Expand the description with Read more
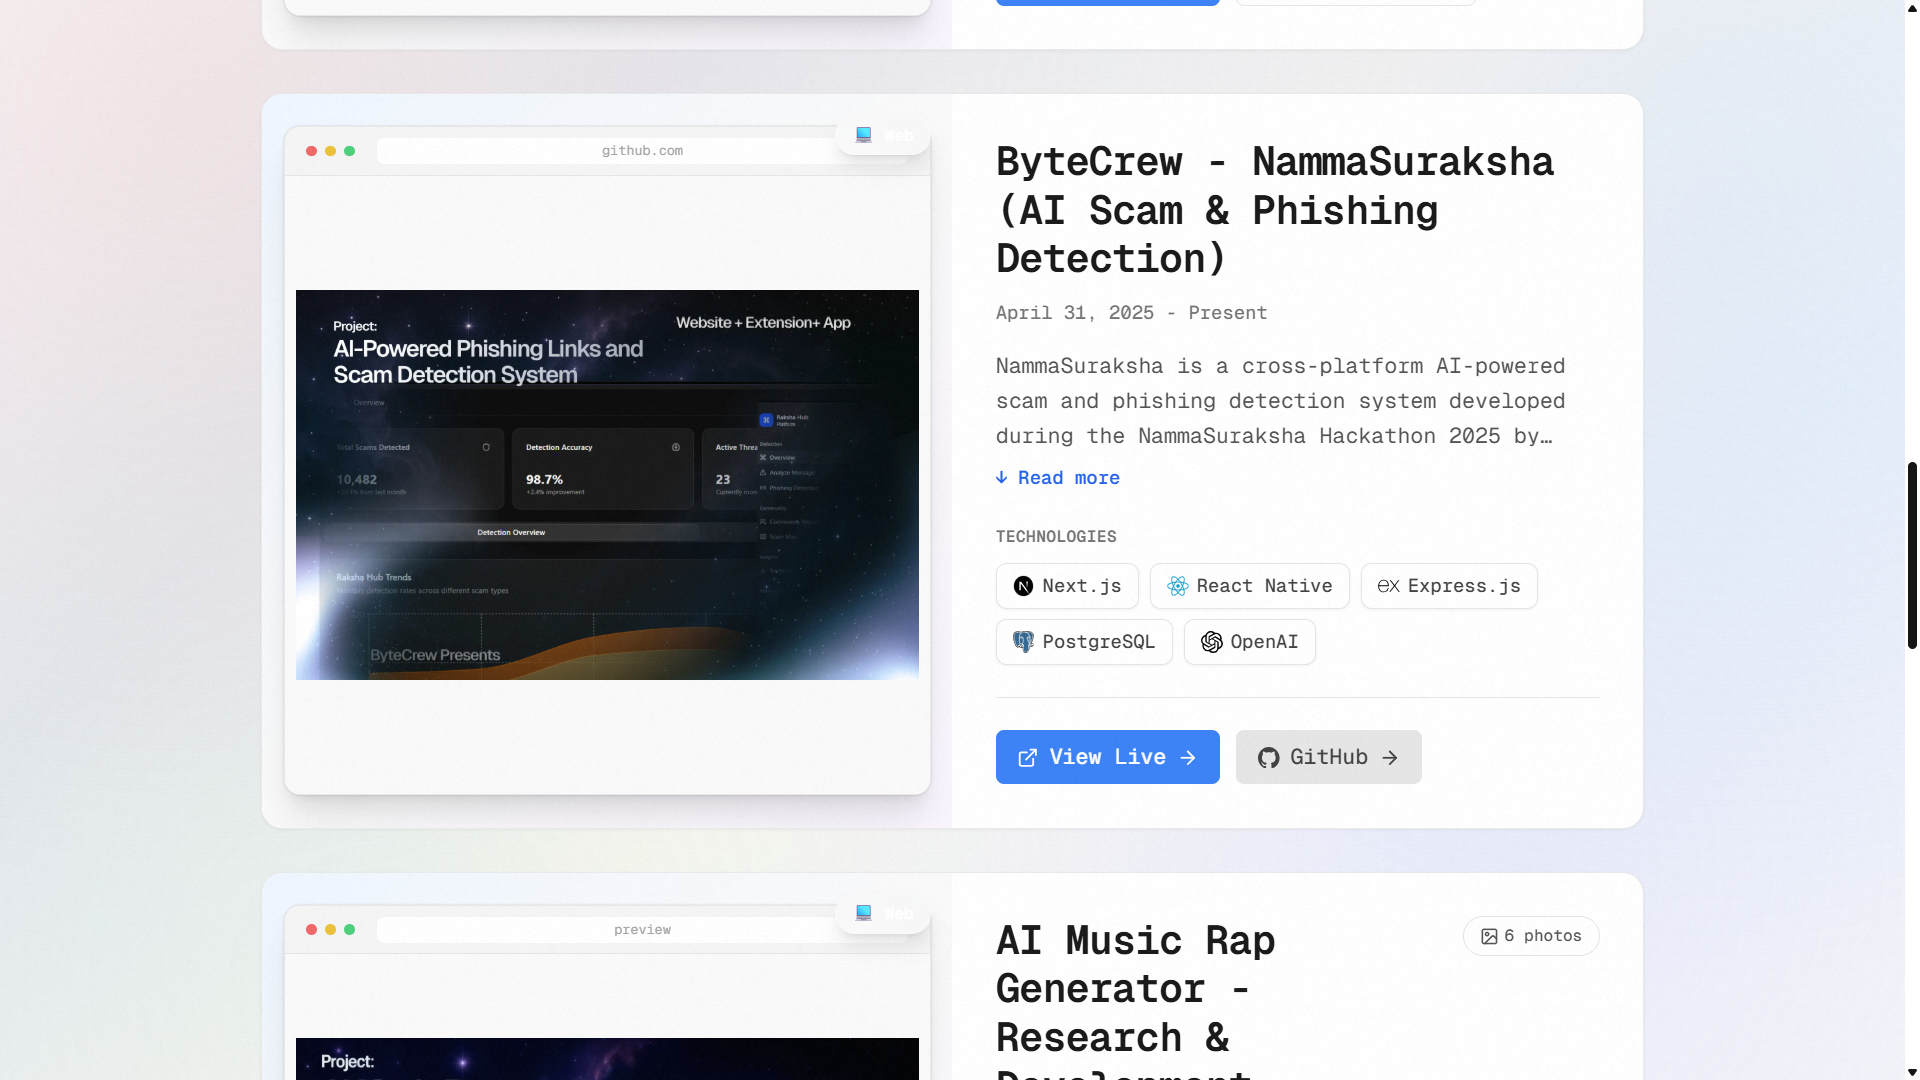The image size is (1920, 1080). coord(1058,478)
